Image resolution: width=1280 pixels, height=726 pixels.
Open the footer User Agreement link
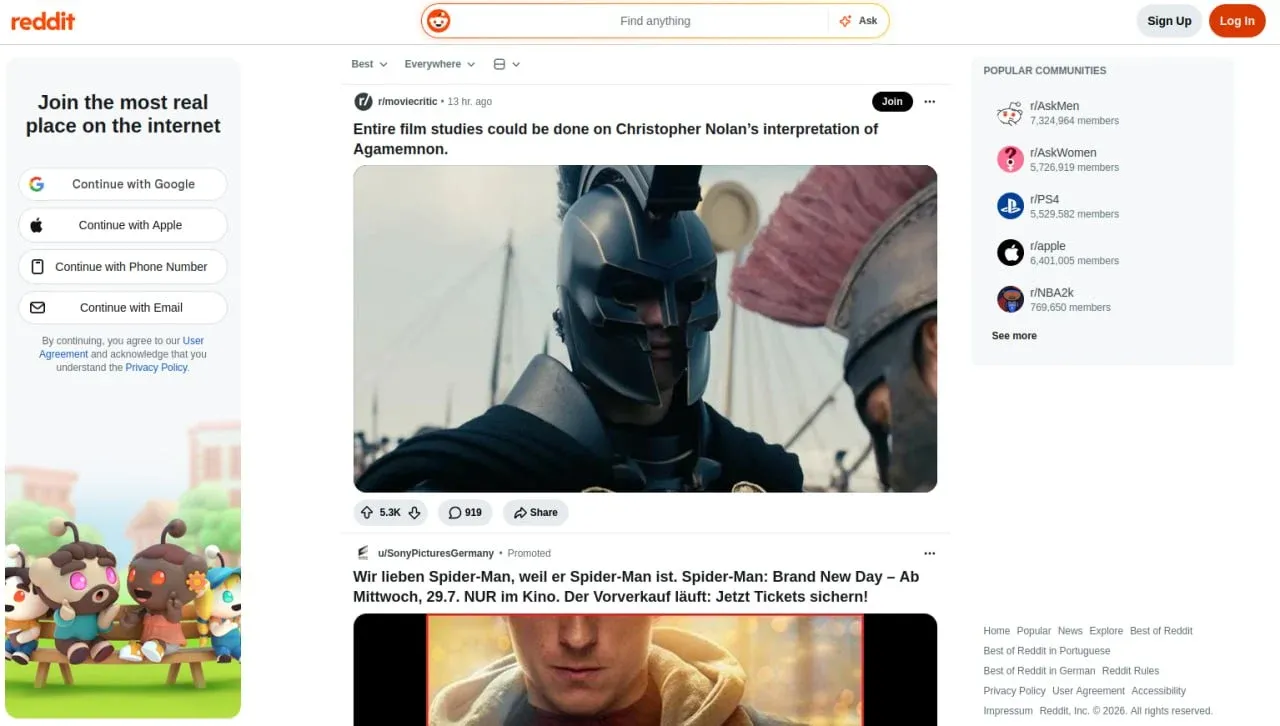tap(1088, 691)
